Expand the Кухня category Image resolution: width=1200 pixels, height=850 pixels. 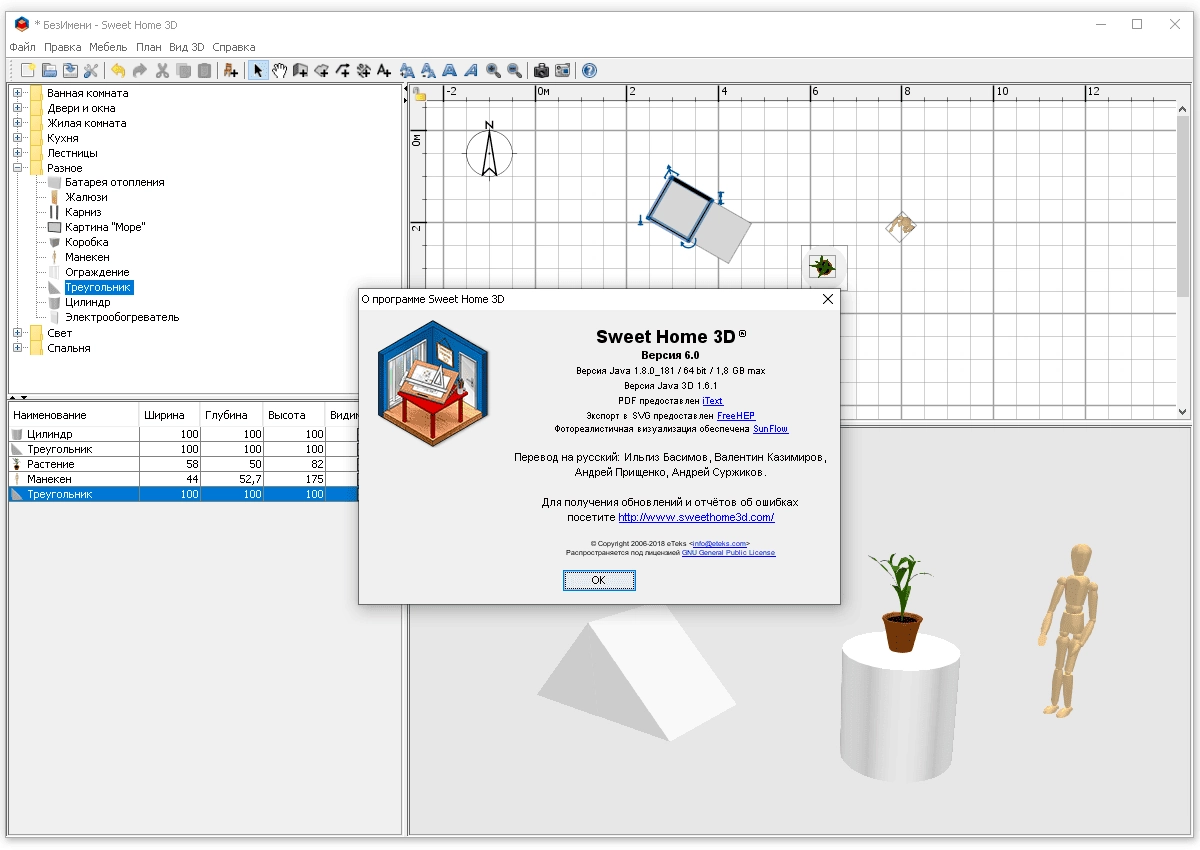[x=18, y=138]
